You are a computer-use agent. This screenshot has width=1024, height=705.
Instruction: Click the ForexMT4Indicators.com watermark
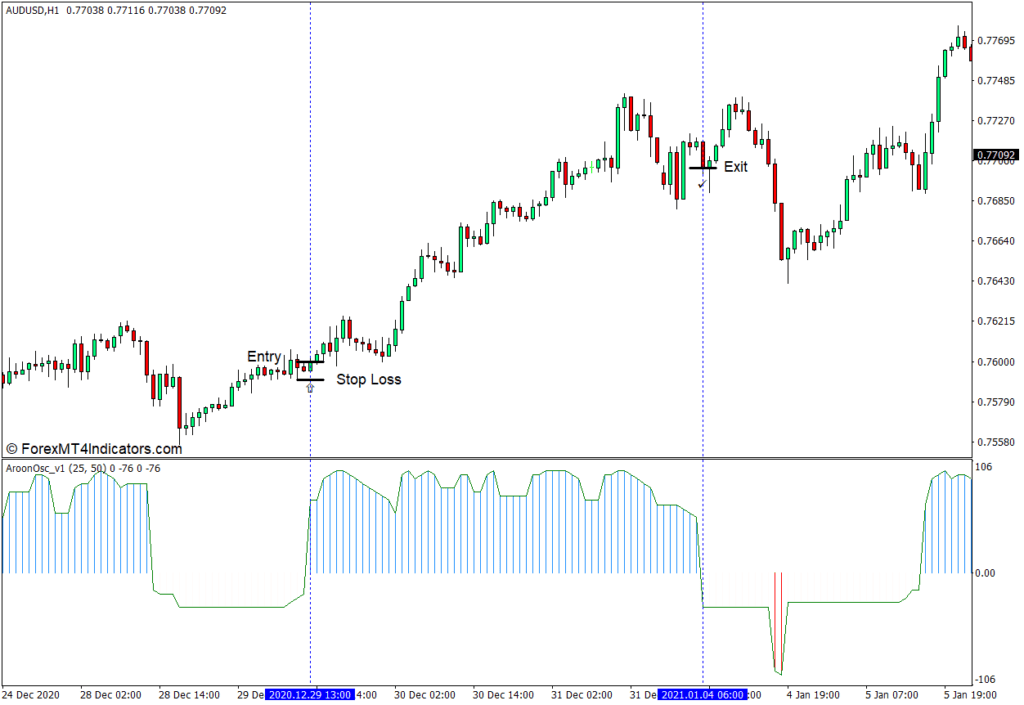[94, 449]
